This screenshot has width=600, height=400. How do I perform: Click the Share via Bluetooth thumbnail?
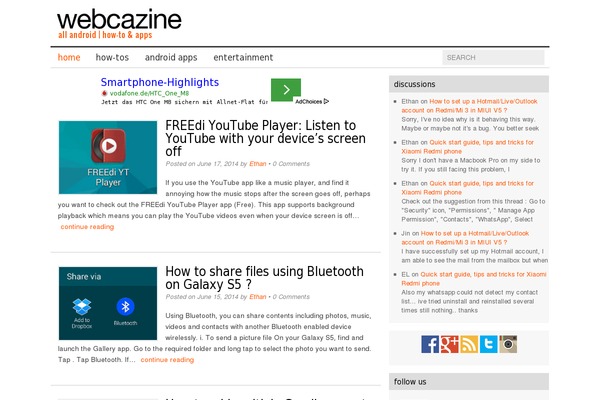tap(108, 303)
